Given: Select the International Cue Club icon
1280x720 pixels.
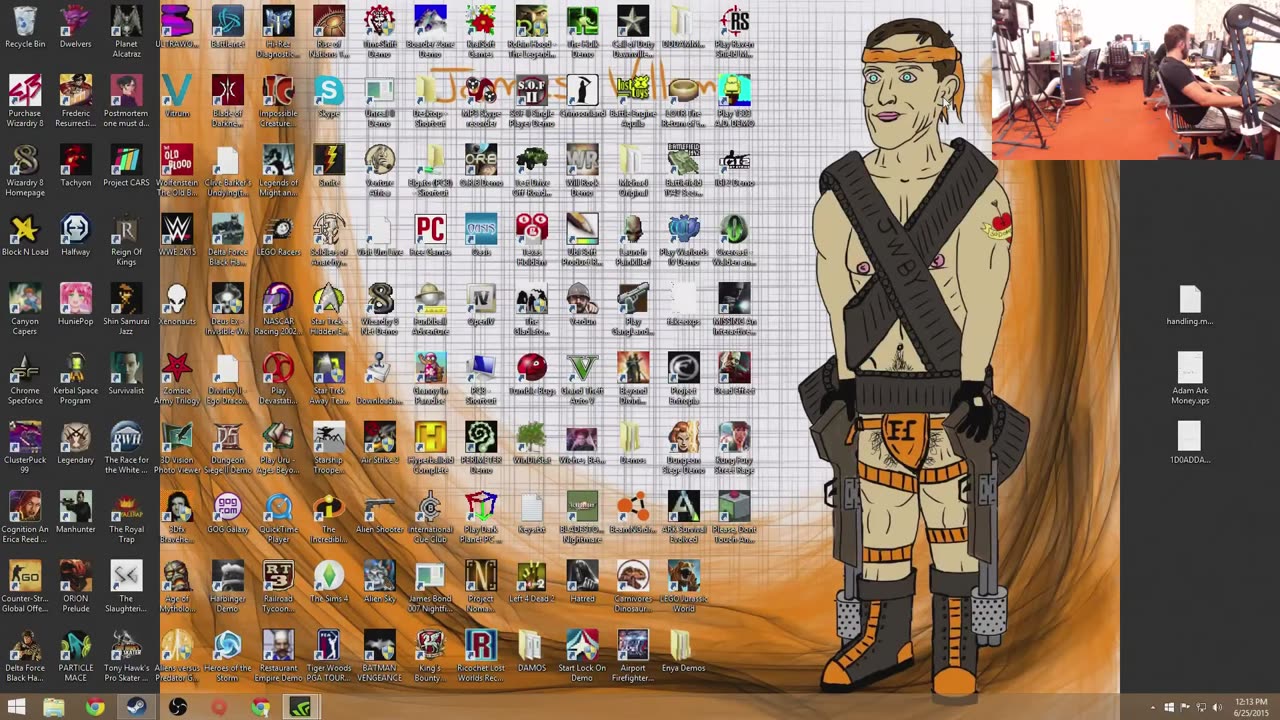Looking at the screenshot, I should coord(430,516).
